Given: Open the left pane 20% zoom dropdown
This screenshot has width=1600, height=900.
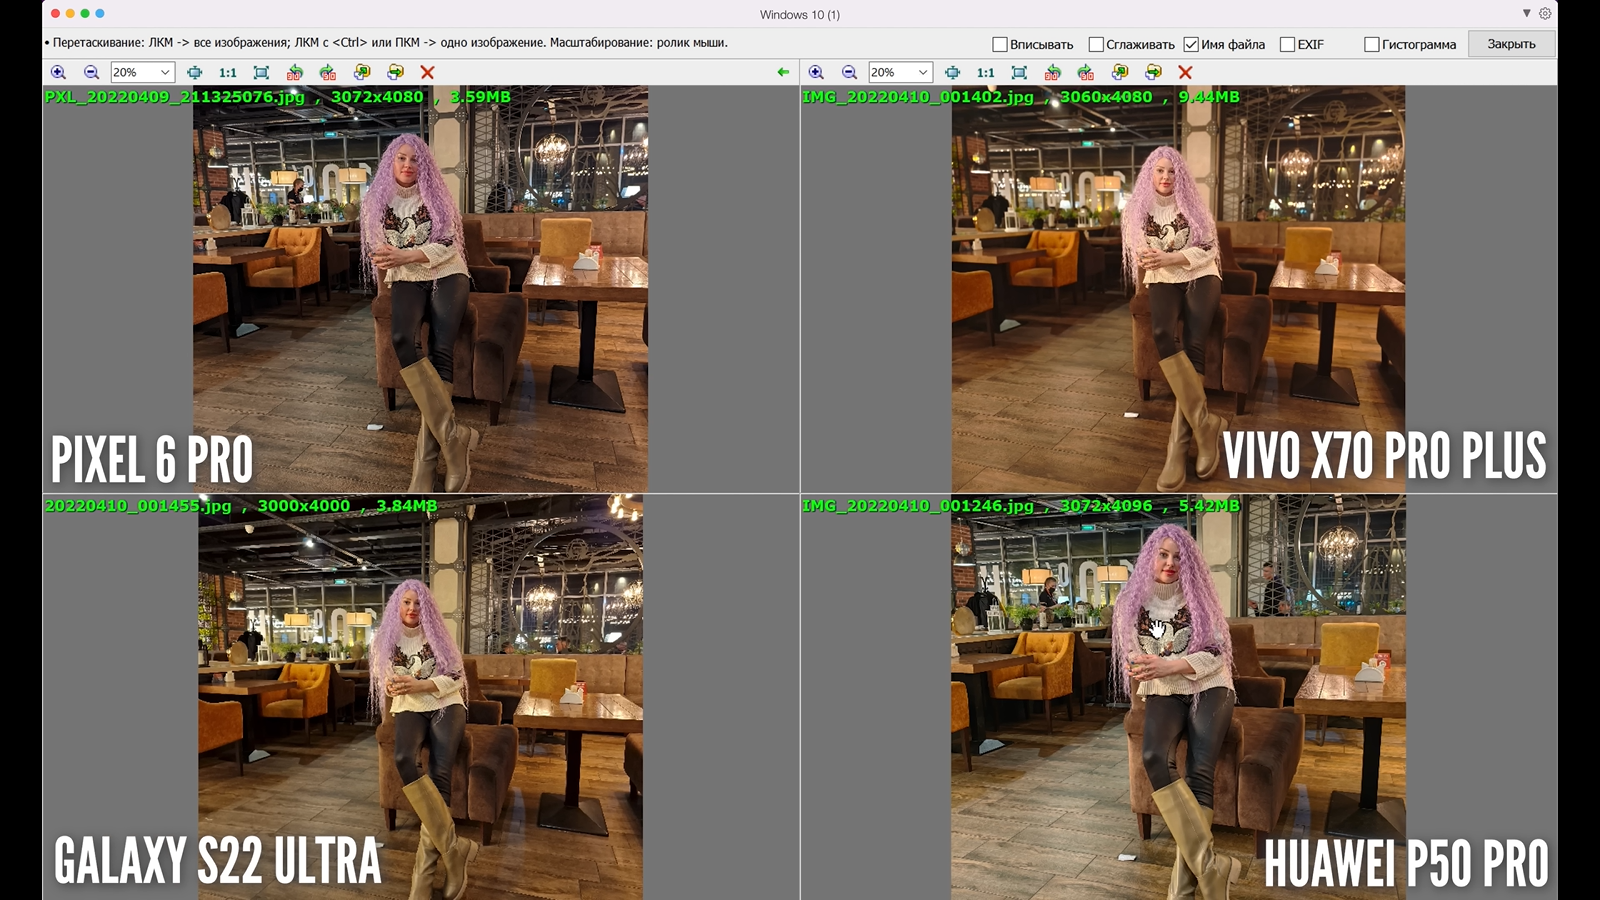Looking at the screenshot, I should pos(165,72).
